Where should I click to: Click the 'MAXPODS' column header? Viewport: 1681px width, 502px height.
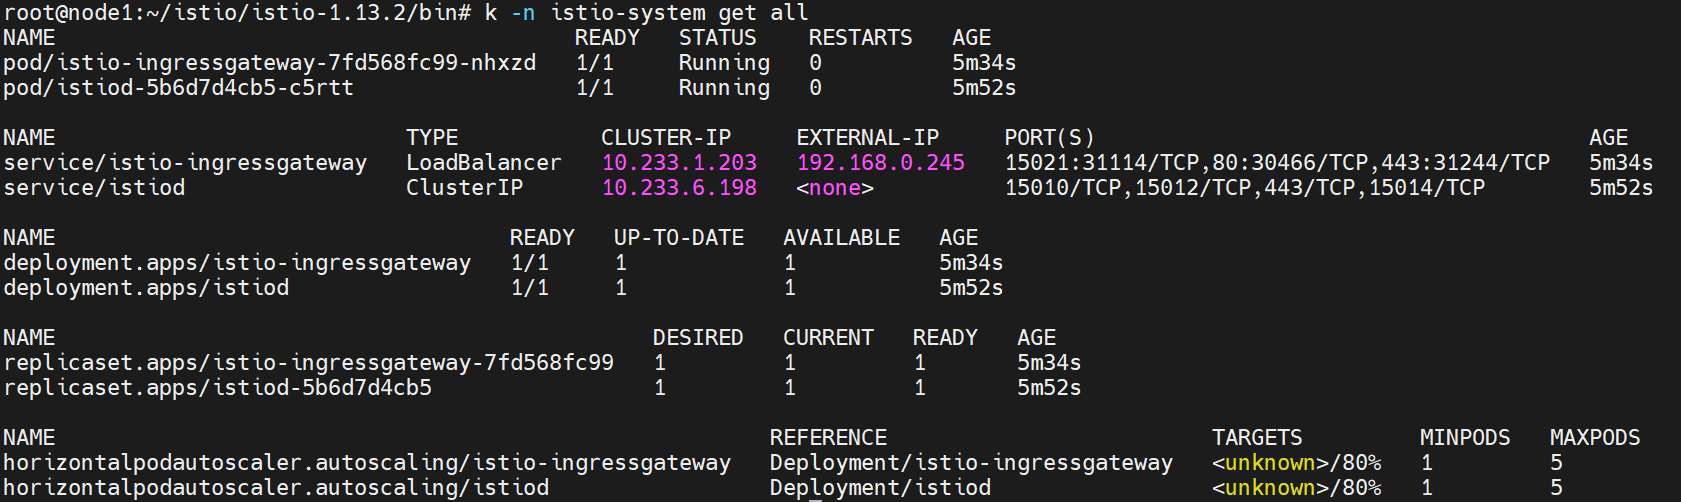[x=1595, y=438]
